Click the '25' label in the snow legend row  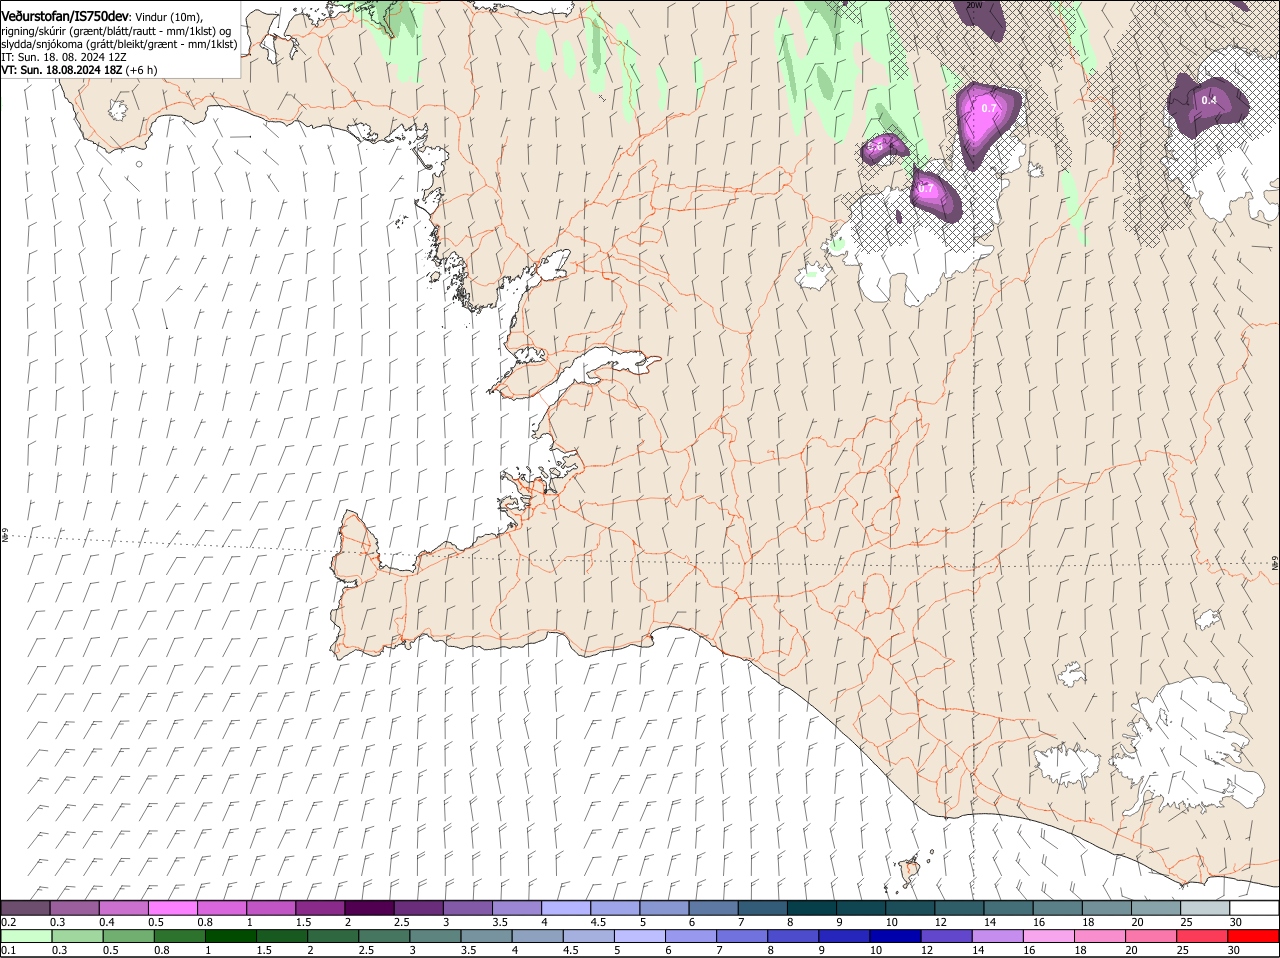(x=1187, y=922)
